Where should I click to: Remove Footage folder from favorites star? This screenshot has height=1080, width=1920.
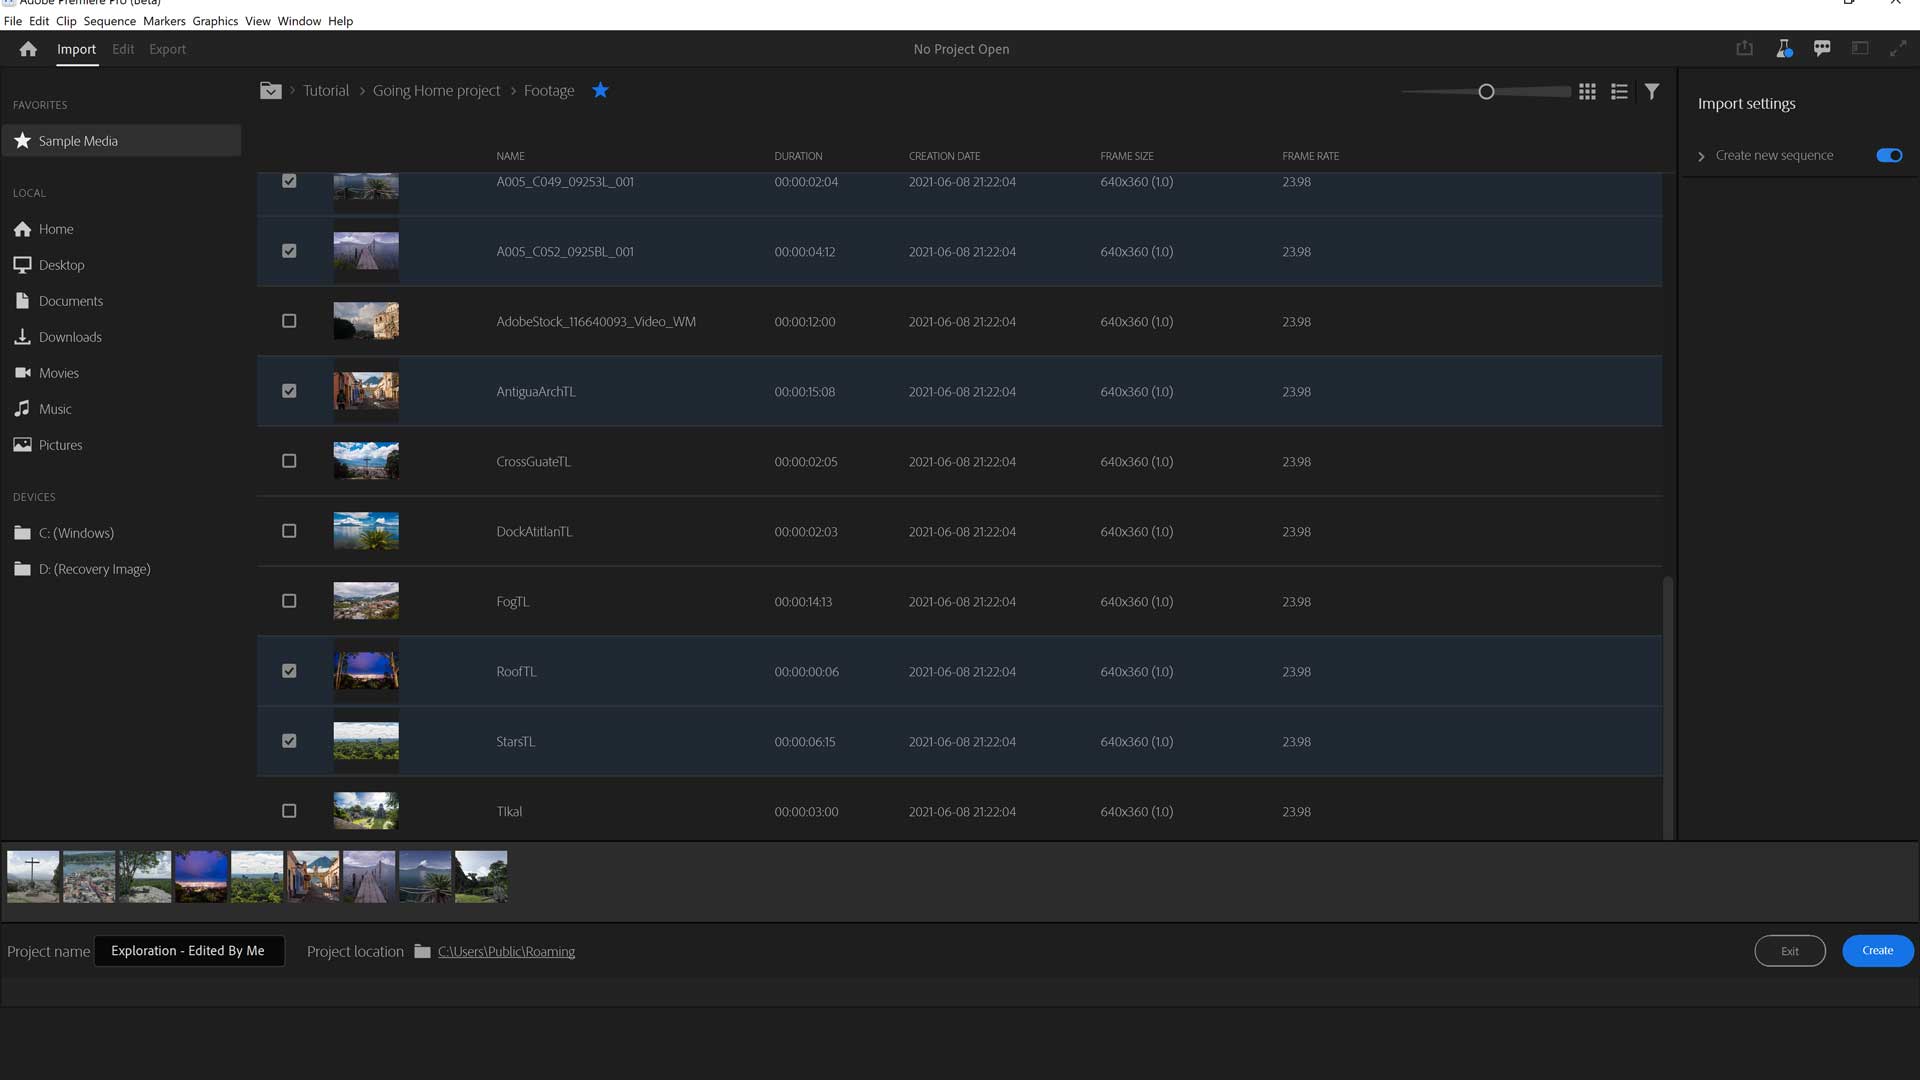[600, 90]
